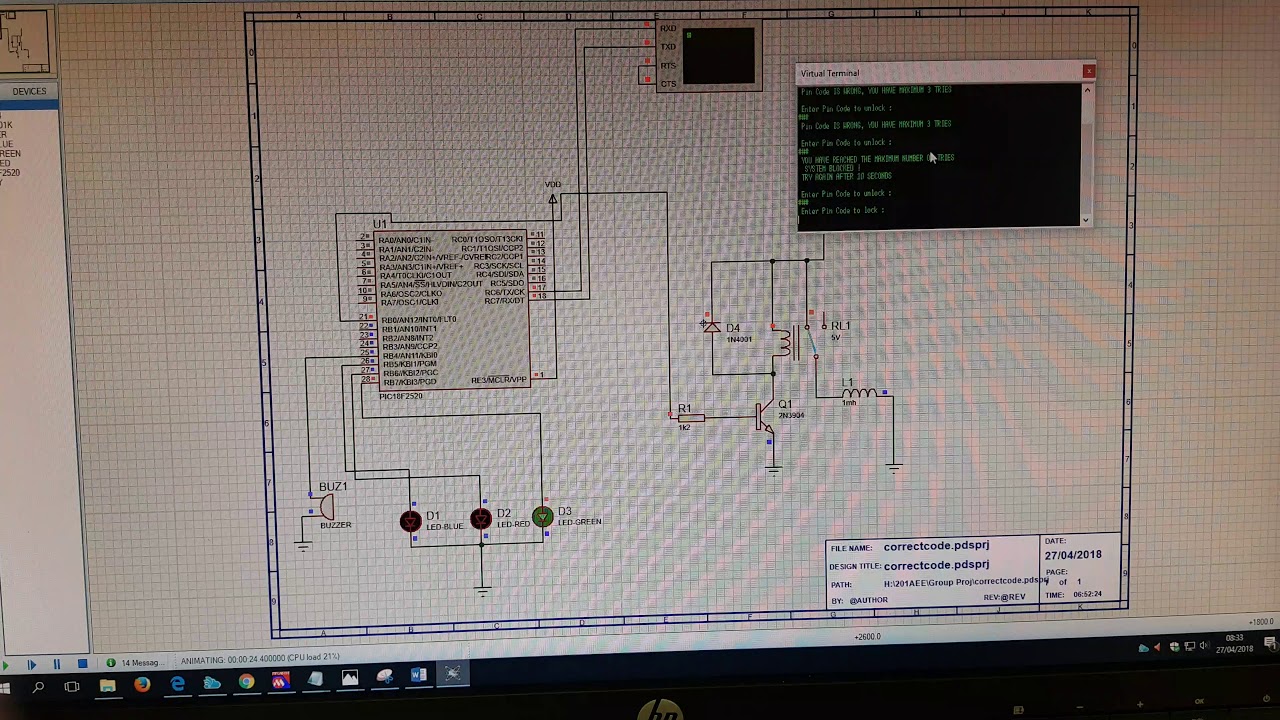1280x720 pixels.
Task: Click the Q1 2N3904 transistor
Action: tap(767, 417)
